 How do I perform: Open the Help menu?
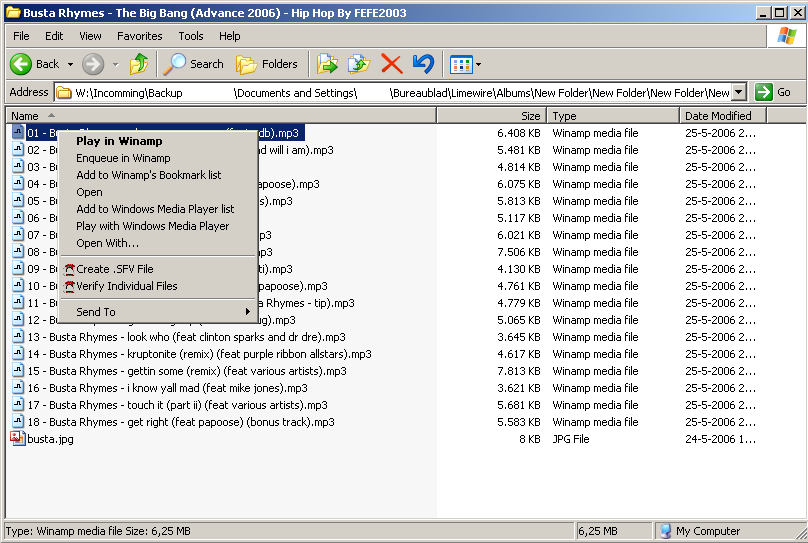pyautogui.click(x=229, y=36)
